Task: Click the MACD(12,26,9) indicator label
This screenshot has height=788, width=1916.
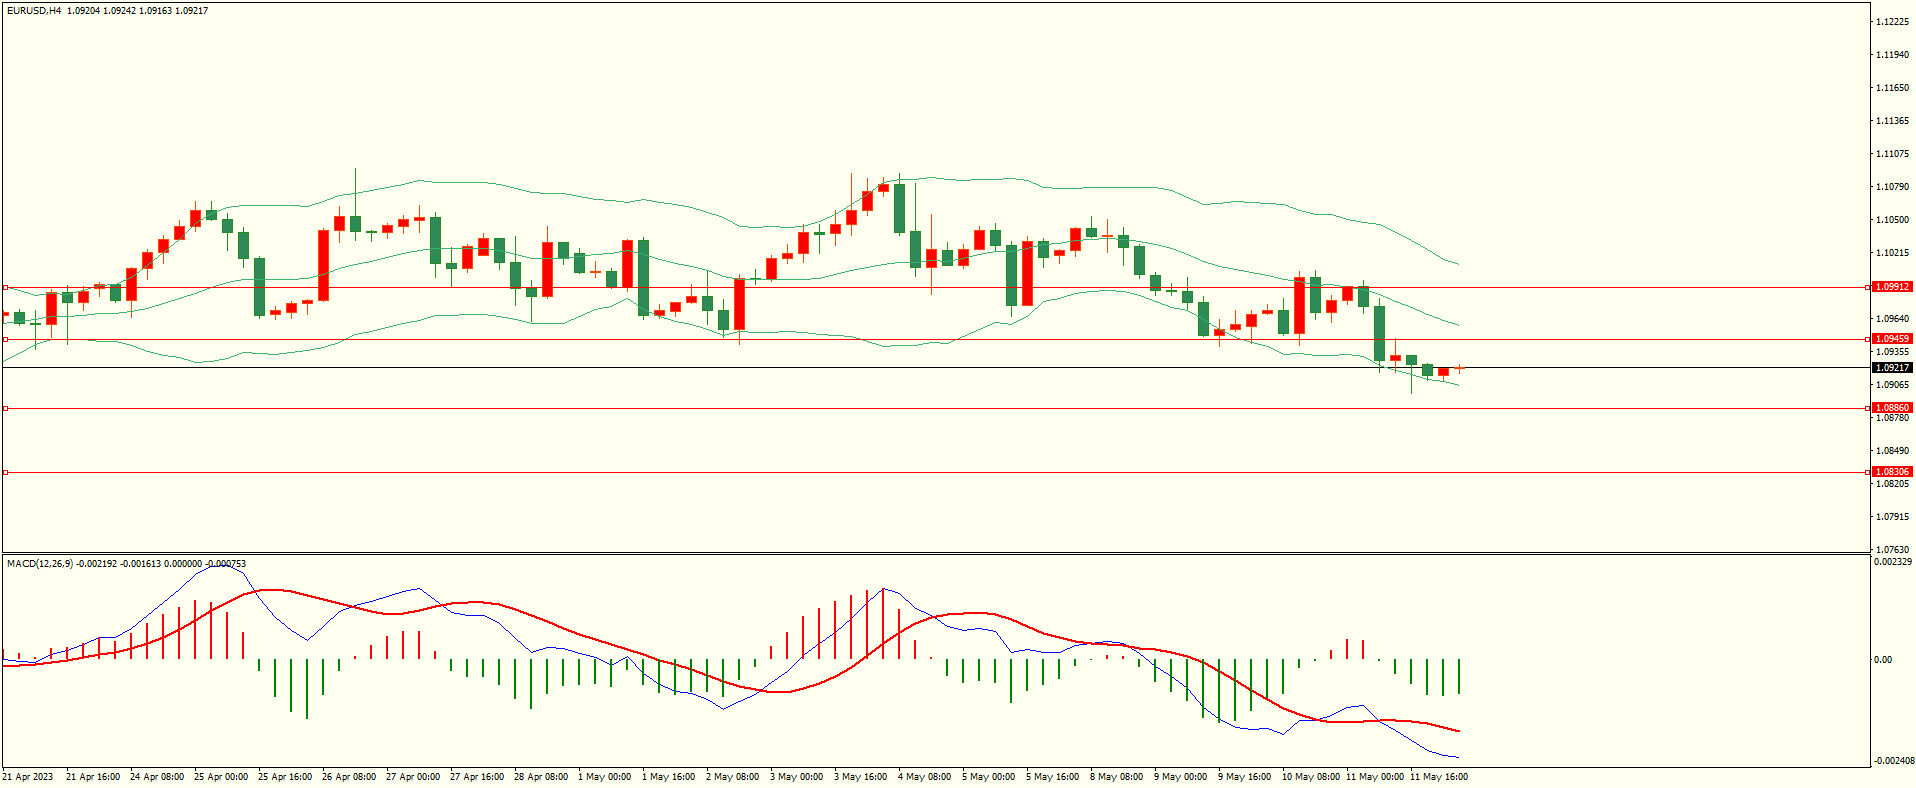Action: click(x=40, y=564)
